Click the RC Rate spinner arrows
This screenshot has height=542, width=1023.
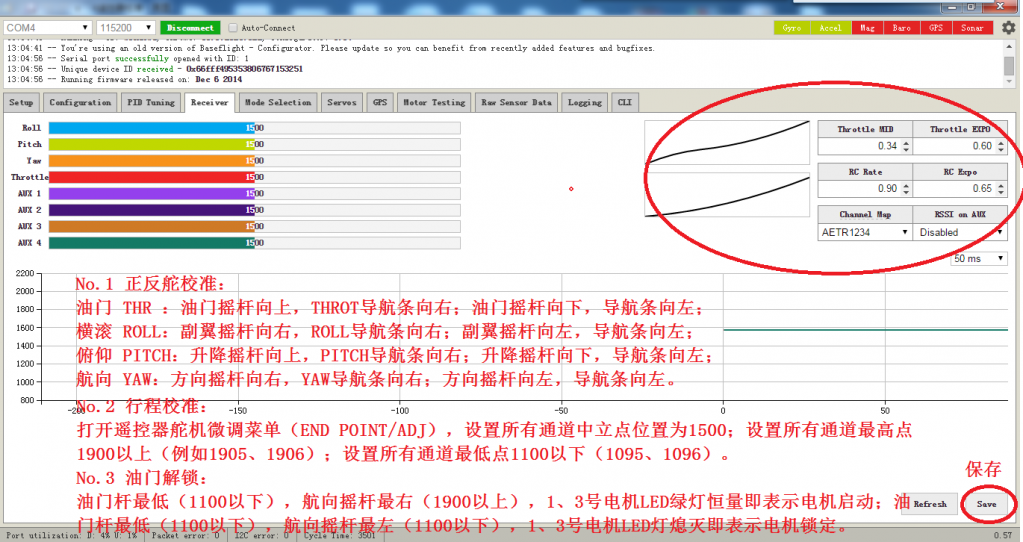[906, 188]
